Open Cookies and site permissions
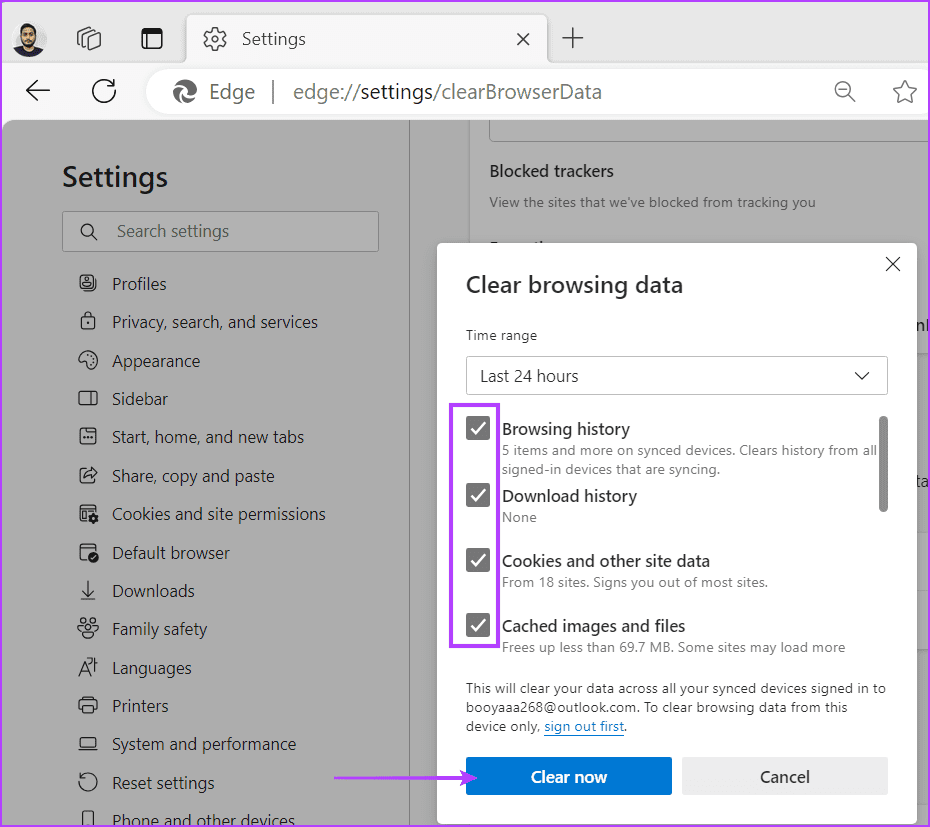Image resolution: width=930 pixels, height=827 pixels. [219, 514]
